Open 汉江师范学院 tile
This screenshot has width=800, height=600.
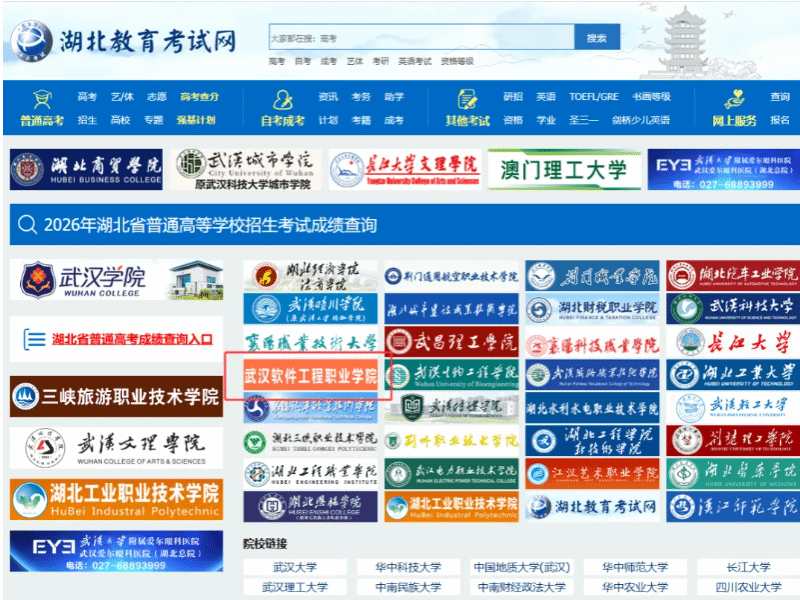coord(733,506)
